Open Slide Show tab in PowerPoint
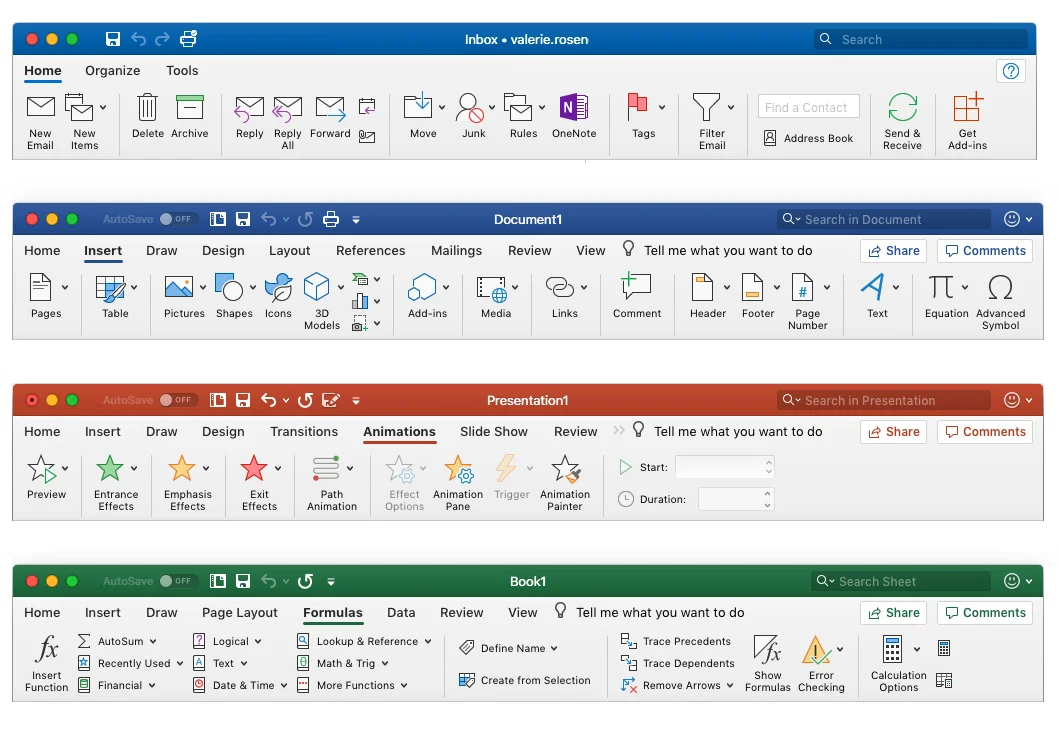 point(494,432)
